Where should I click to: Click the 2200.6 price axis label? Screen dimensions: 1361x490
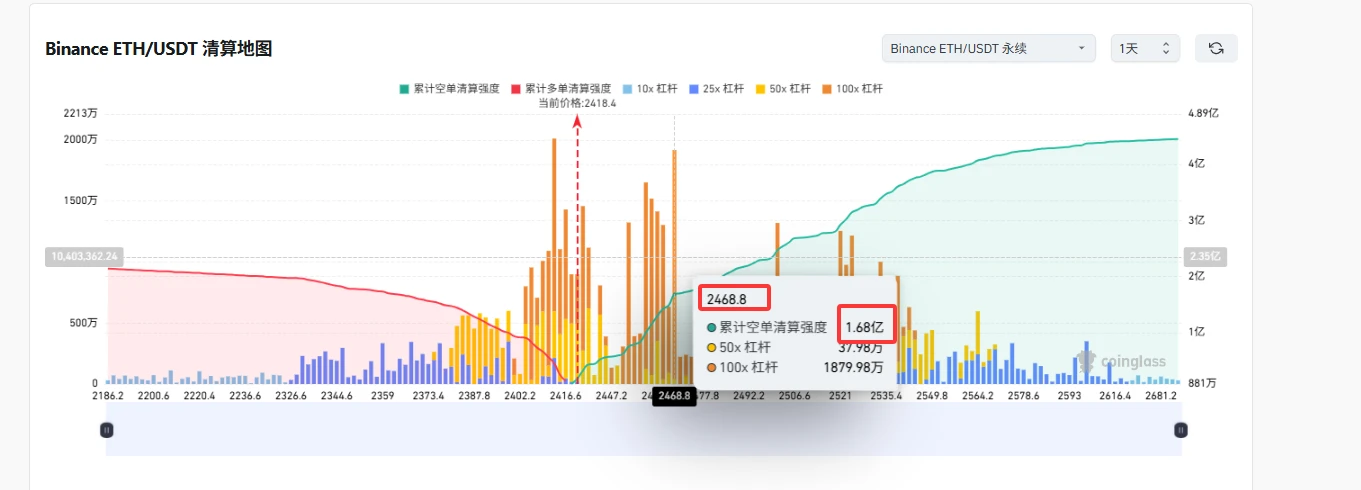[154, 396]
